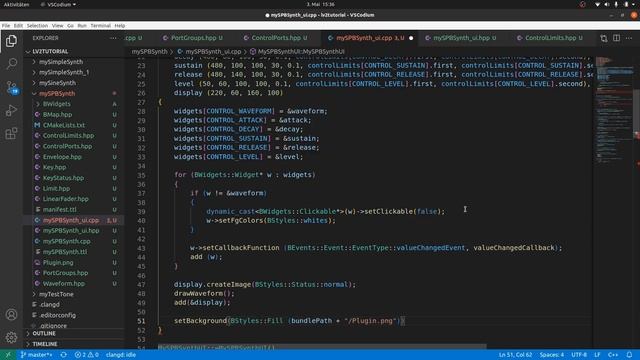Click the horizontal editor scrollbar
This screenshot has height=360, width=640.
(322, 347)
